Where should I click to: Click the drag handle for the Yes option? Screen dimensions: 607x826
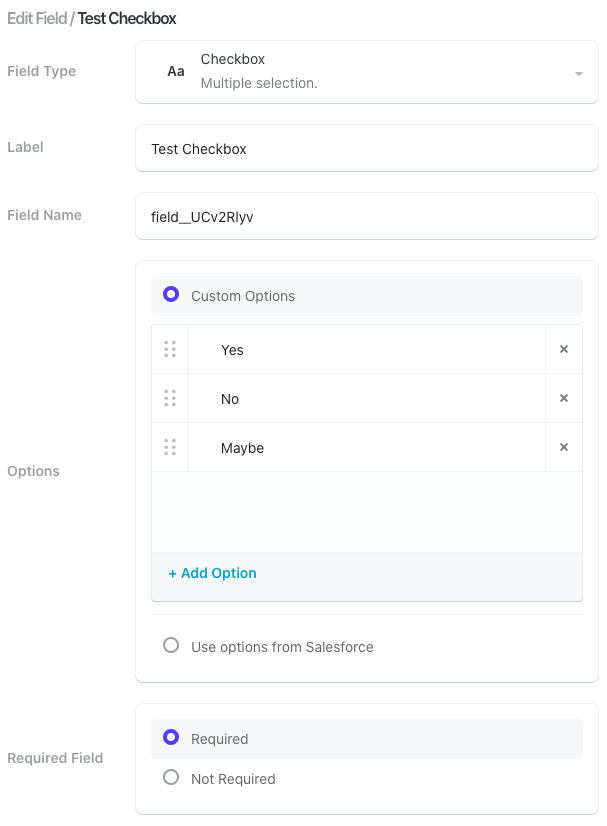pos(170,349)
